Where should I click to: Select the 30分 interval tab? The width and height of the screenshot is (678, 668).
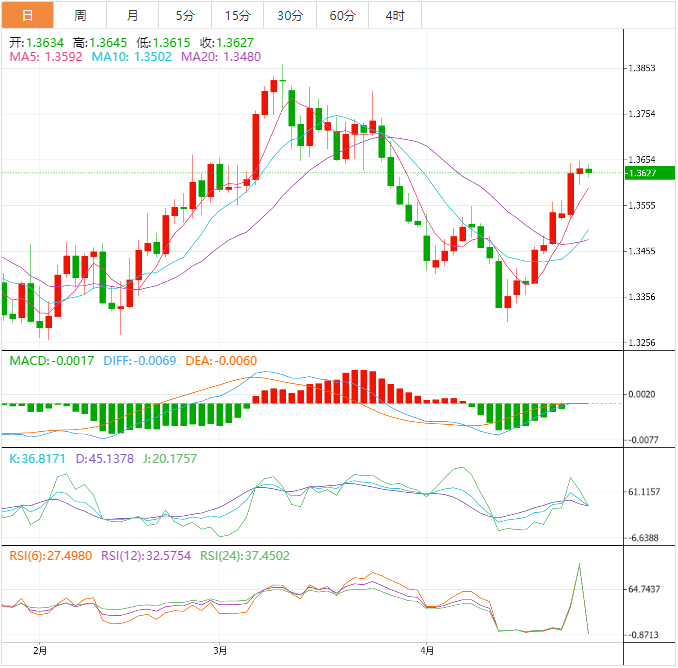tap(290, 15)
